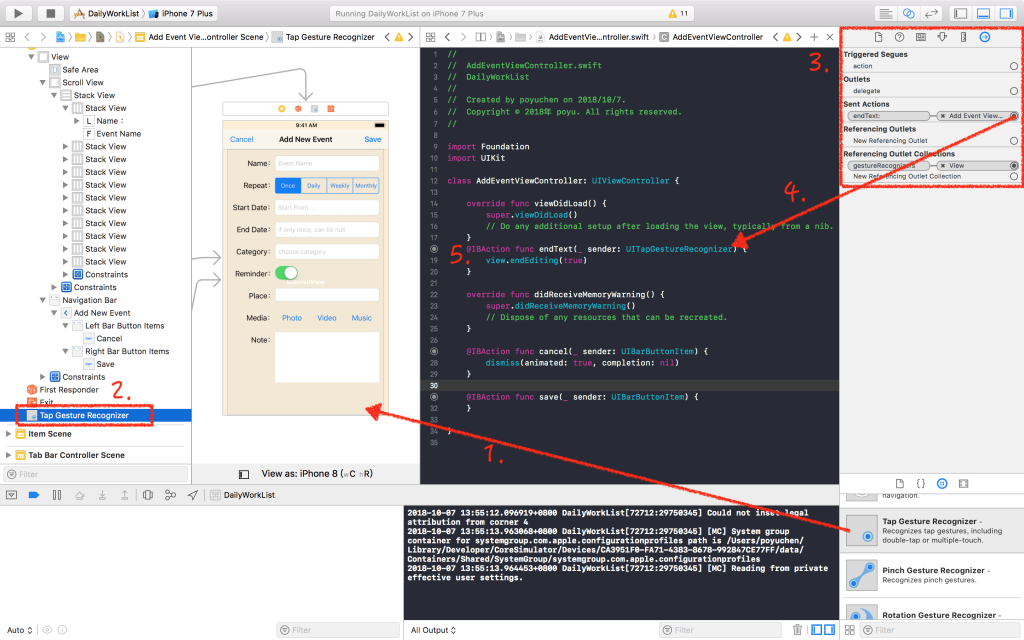Click the Music media button

coord(362,317)
